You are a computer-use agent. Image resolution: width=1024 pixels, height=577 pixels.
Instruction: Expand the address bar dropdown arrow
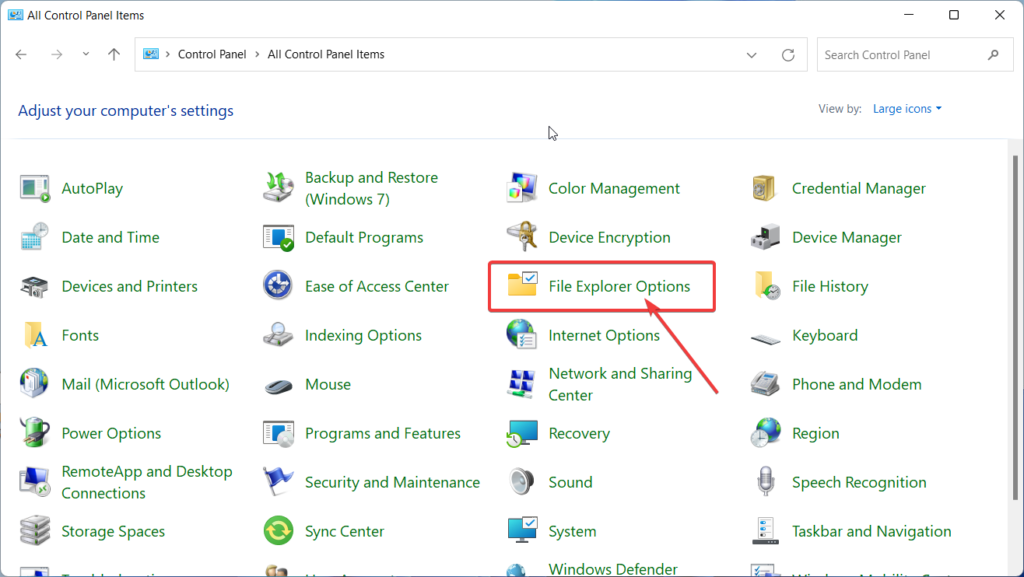[x=751, y=54]
